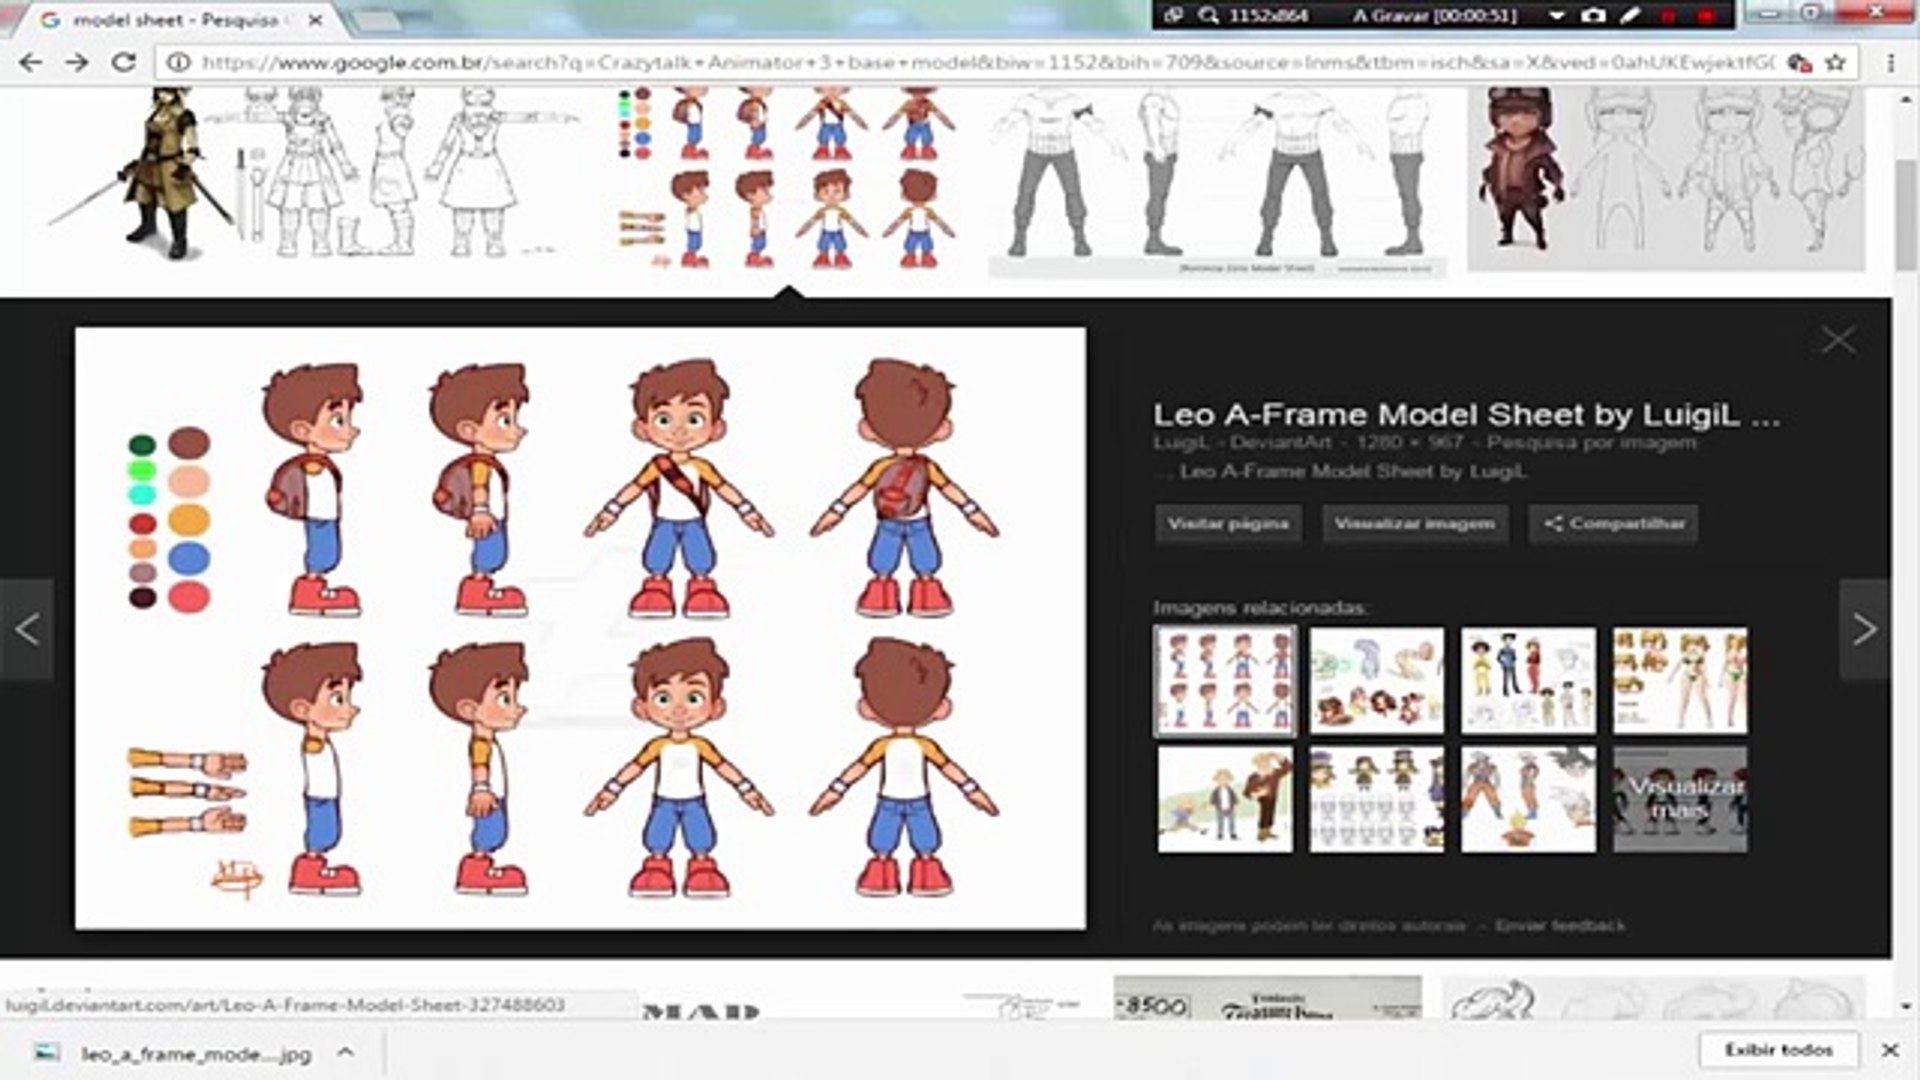The image size is (1920, 1080).
Task: Close the 'model sheet' browser tab
Action: click(315, 20)
